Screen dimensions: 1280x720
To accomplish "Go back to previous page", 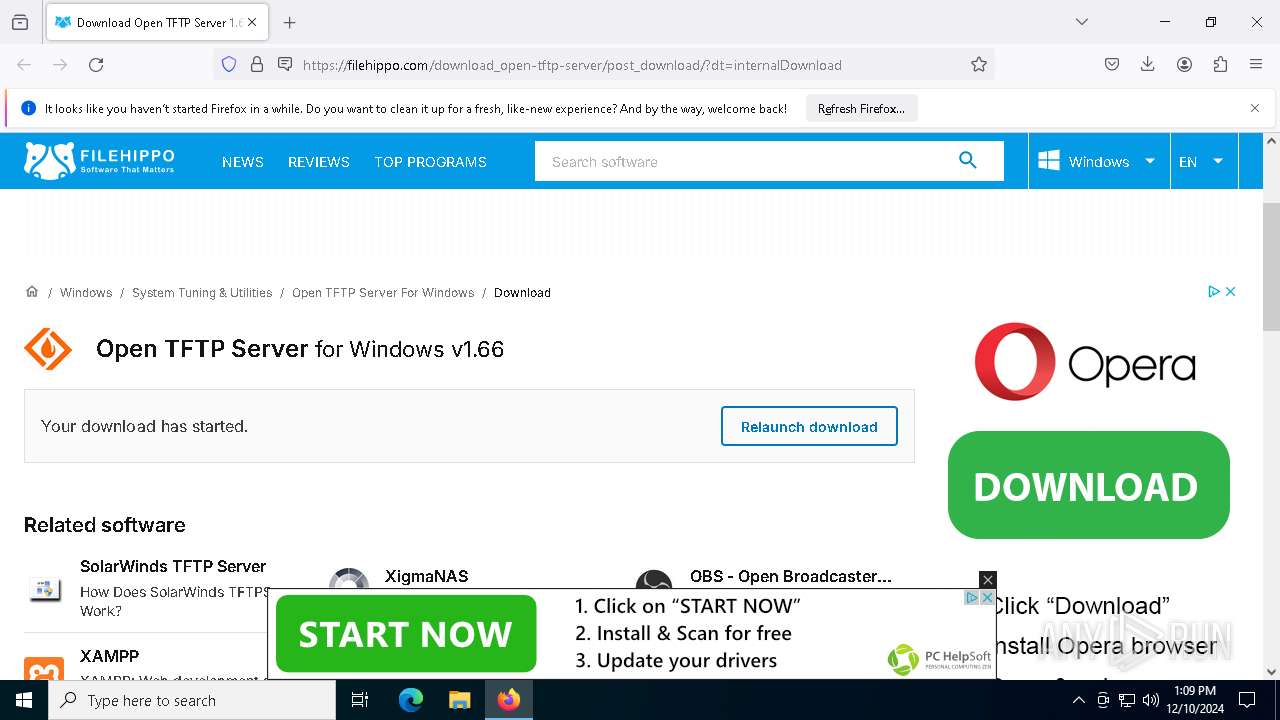I will (x=24, y=65).
